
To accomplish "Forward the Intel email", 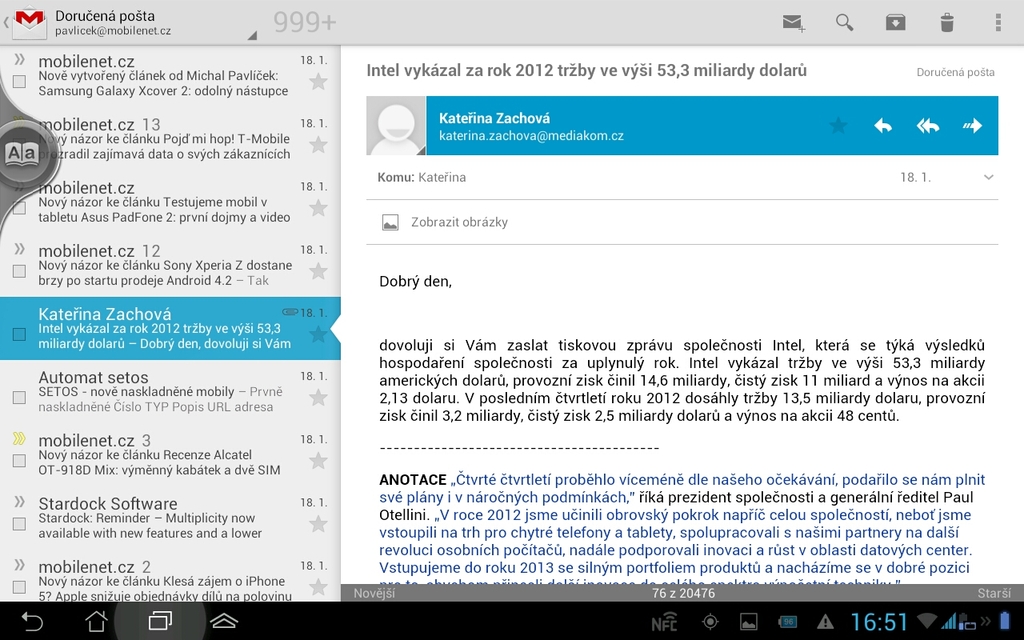I will tap(971, 125).
